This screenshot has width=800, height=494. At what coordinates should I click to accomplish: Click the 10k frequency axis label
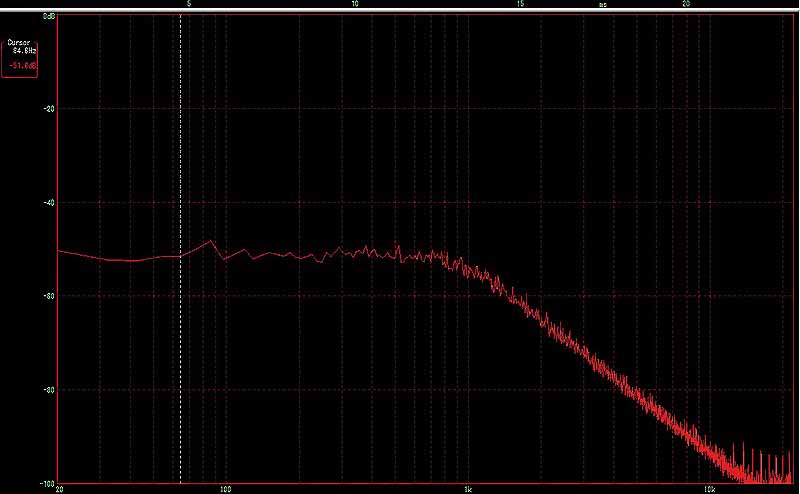(x=707, y=490)
